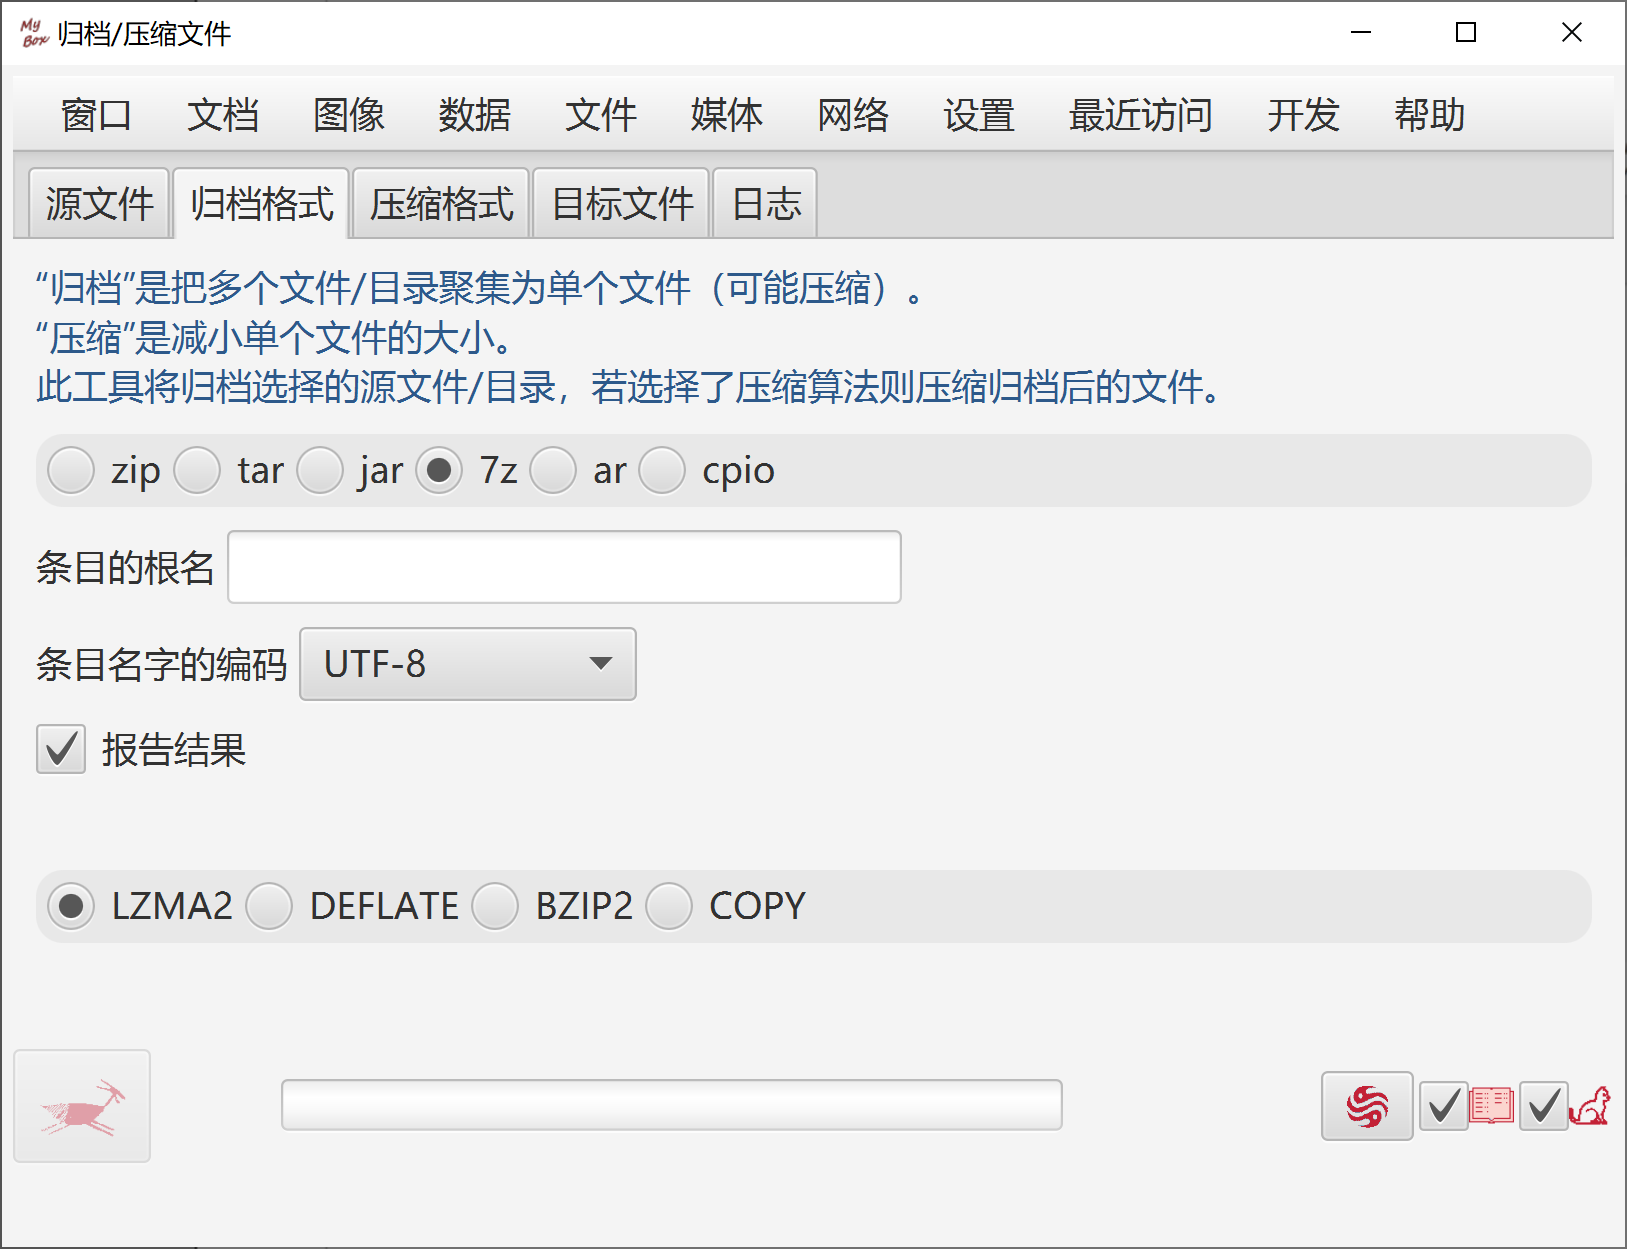Switch to the 源文件 tab
Image resolution: width=1627 pixels, height=1249 pixels.
point(99,204)
